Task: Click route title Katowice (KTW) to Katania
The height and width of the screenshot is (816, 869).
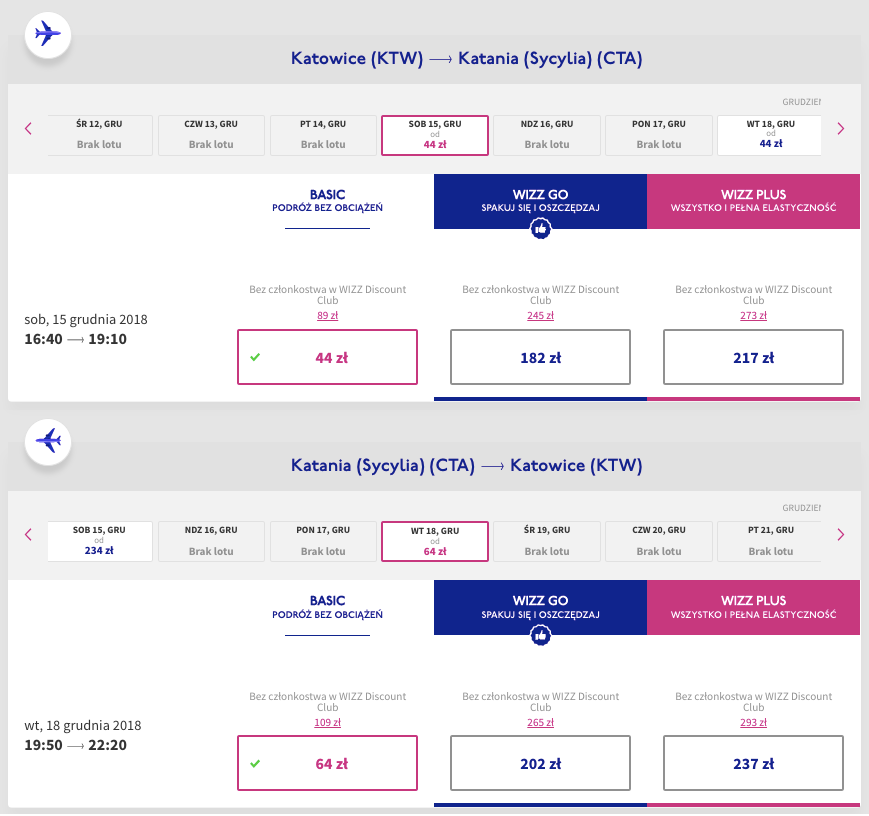Action: 467,59
